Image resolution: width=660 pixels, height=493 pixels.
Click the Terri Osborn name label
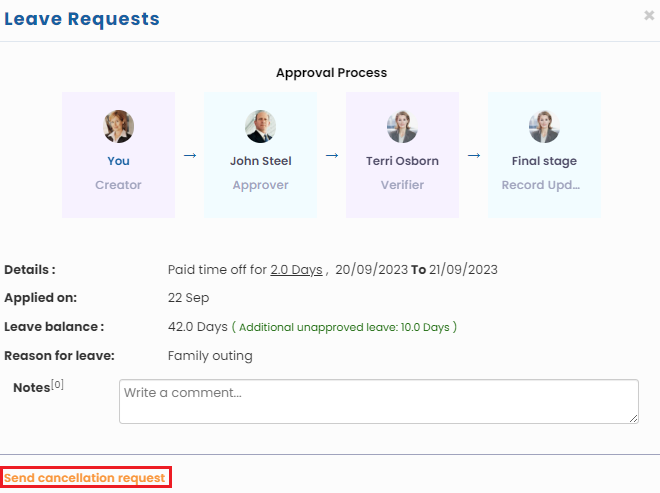(x=402, y=161)
